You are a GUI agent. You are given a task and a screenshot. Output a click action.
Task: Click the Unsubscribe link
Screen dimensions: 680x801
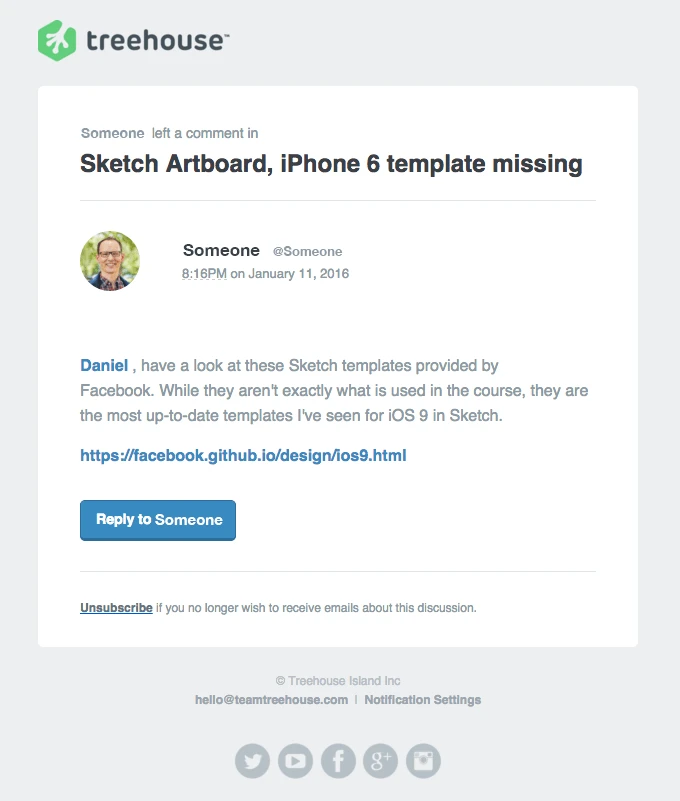pyautogui.click(x=116, y=607)
